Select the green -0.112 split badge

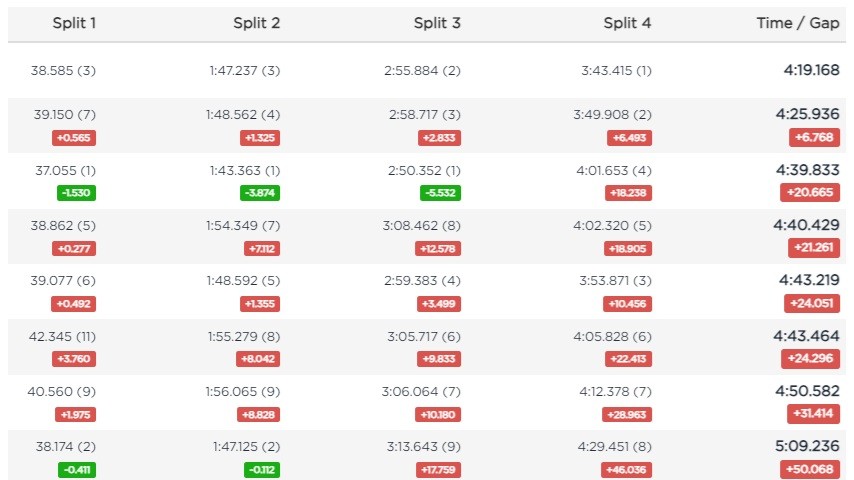tap(260, 469)
